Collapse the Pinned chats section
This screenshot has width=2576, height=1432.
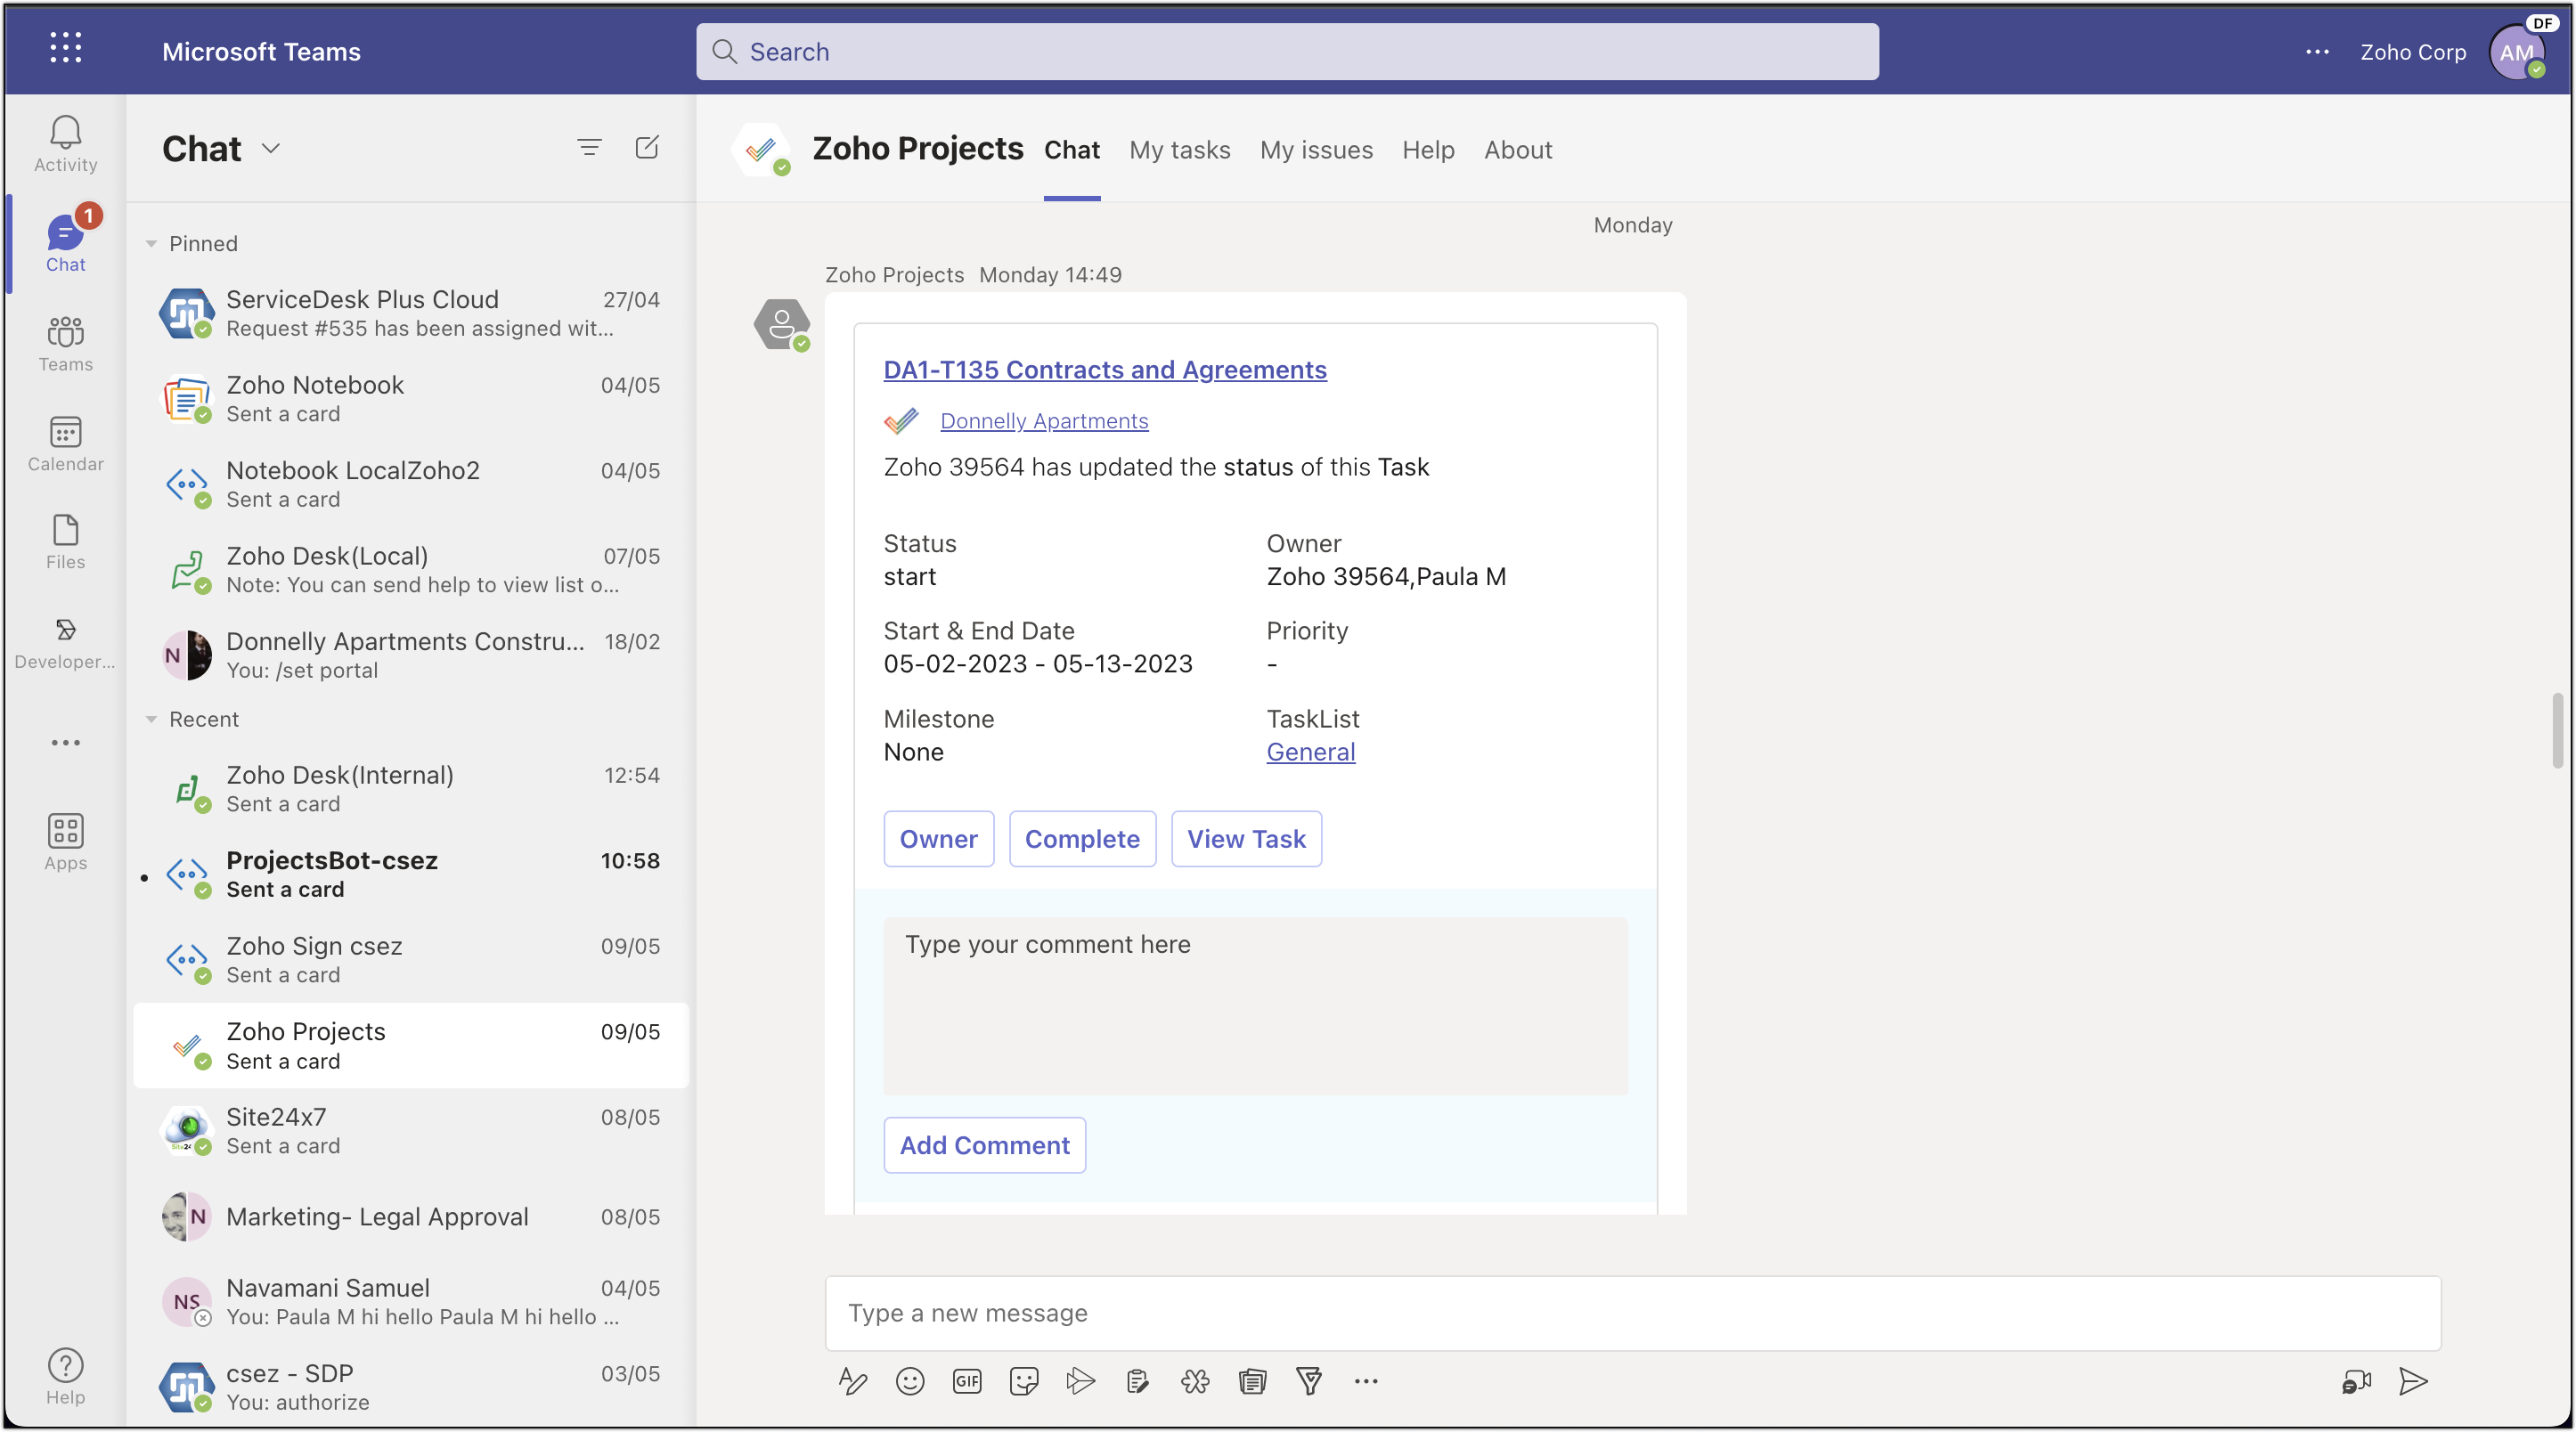pos(151,244)
